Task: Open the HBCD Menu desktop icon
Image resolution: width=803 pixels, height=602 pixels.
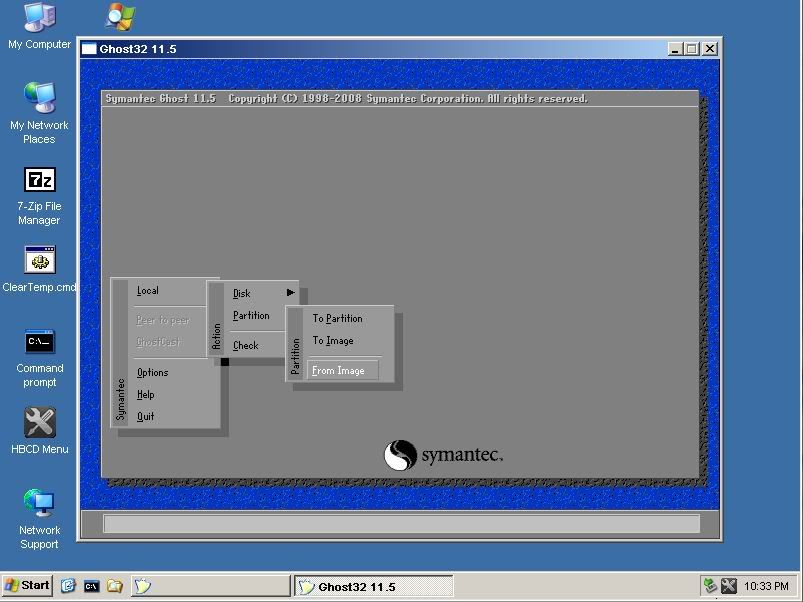Action: coord(39,431)
